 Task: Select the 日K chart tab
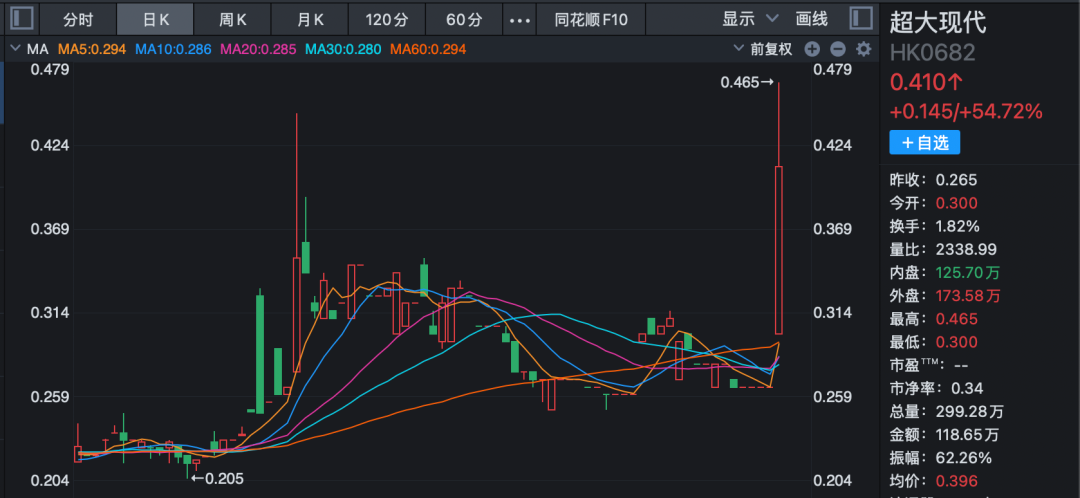pos(156,19)
